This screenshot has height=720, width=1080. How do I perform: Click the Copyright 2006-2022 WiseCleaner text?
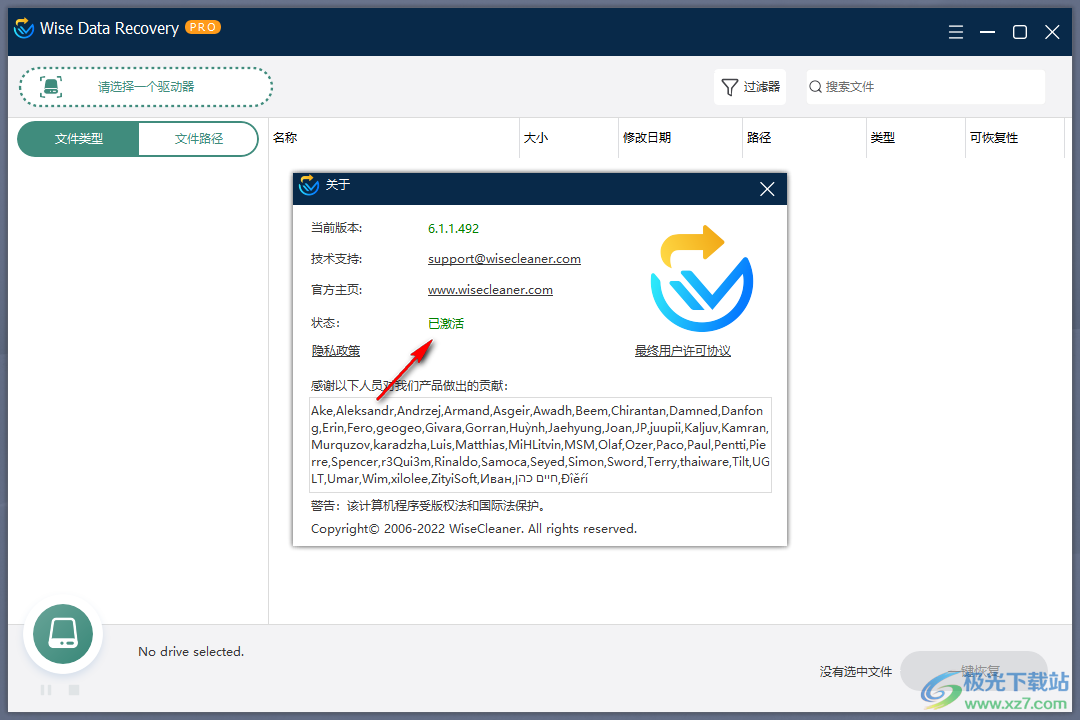click(x=474, y=529)
